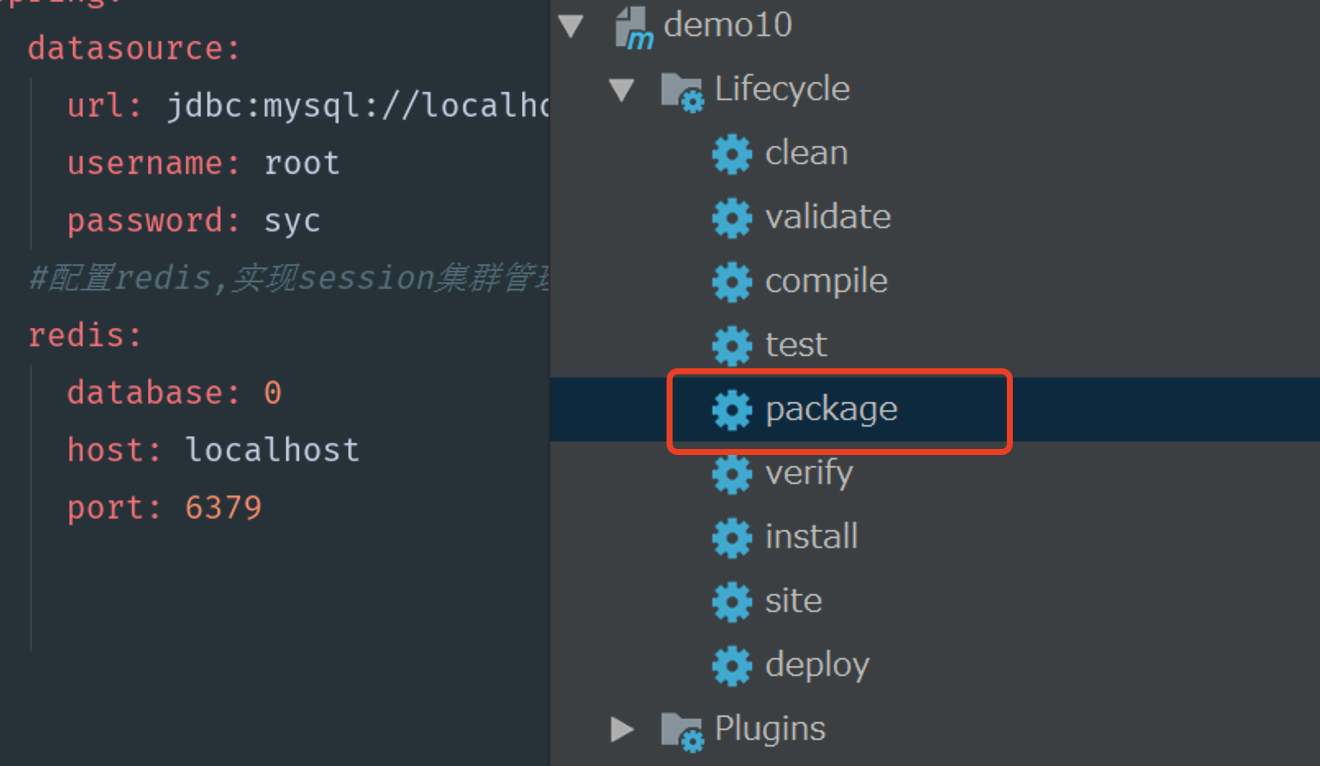Click the gear icon next to validate

click(x=731, y=218)
